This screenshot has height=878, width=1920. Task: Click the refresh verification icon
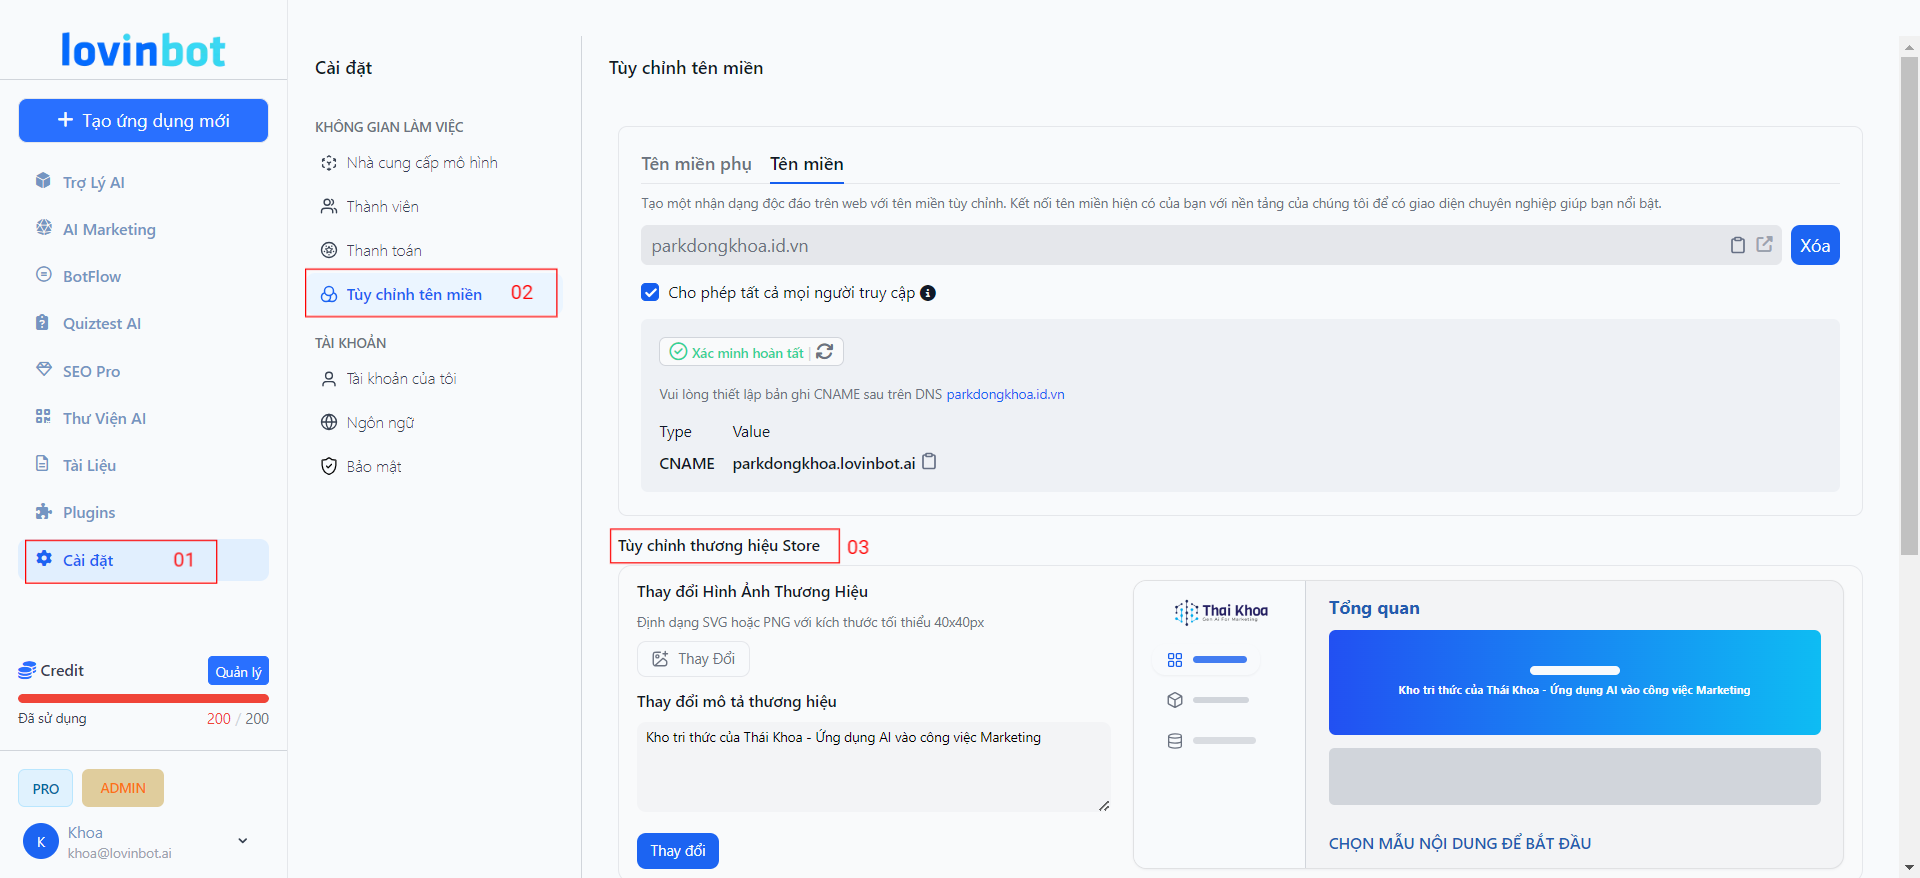coord(825,352)
